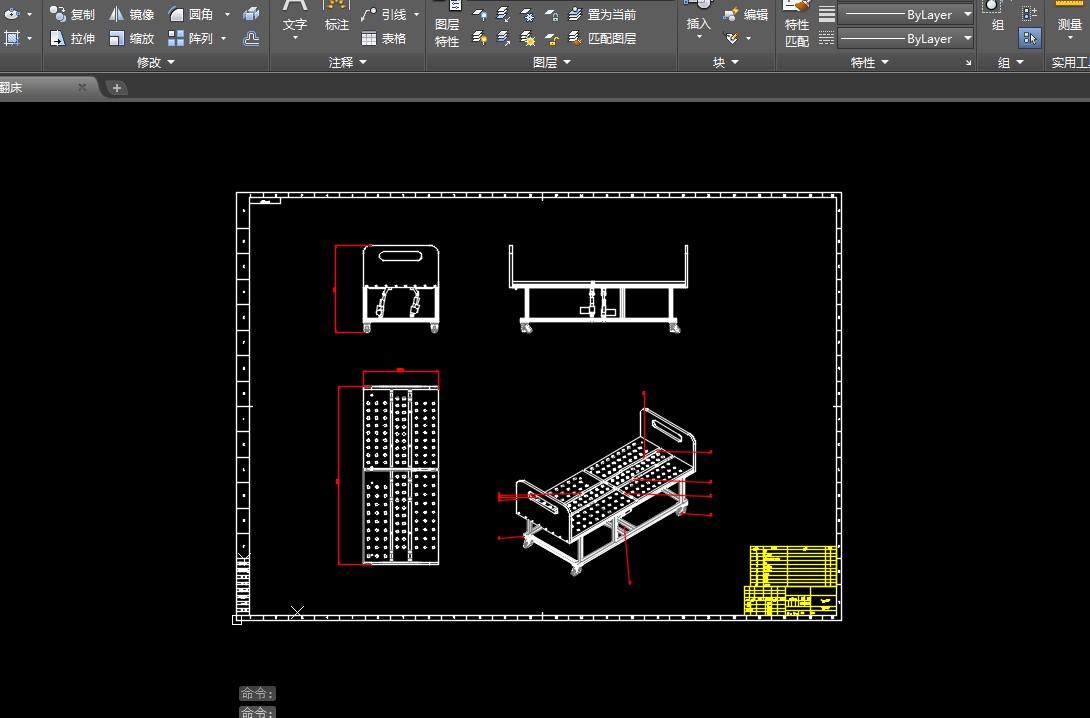1090x718 pixels.
Task: Select the Array (阵列) tool
Action: point(191,38)
